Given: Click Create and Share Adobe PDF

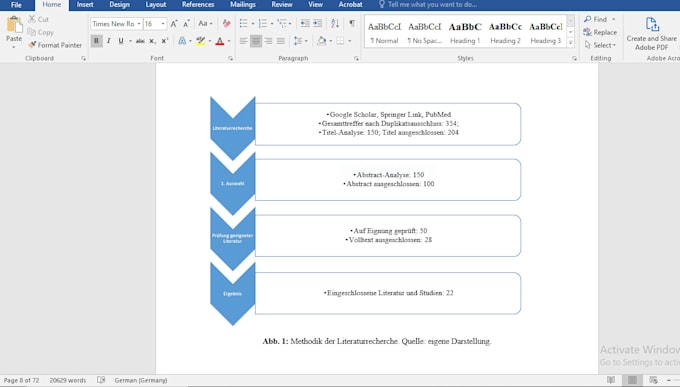Looking at the screenshot, I should click(651, 34).
